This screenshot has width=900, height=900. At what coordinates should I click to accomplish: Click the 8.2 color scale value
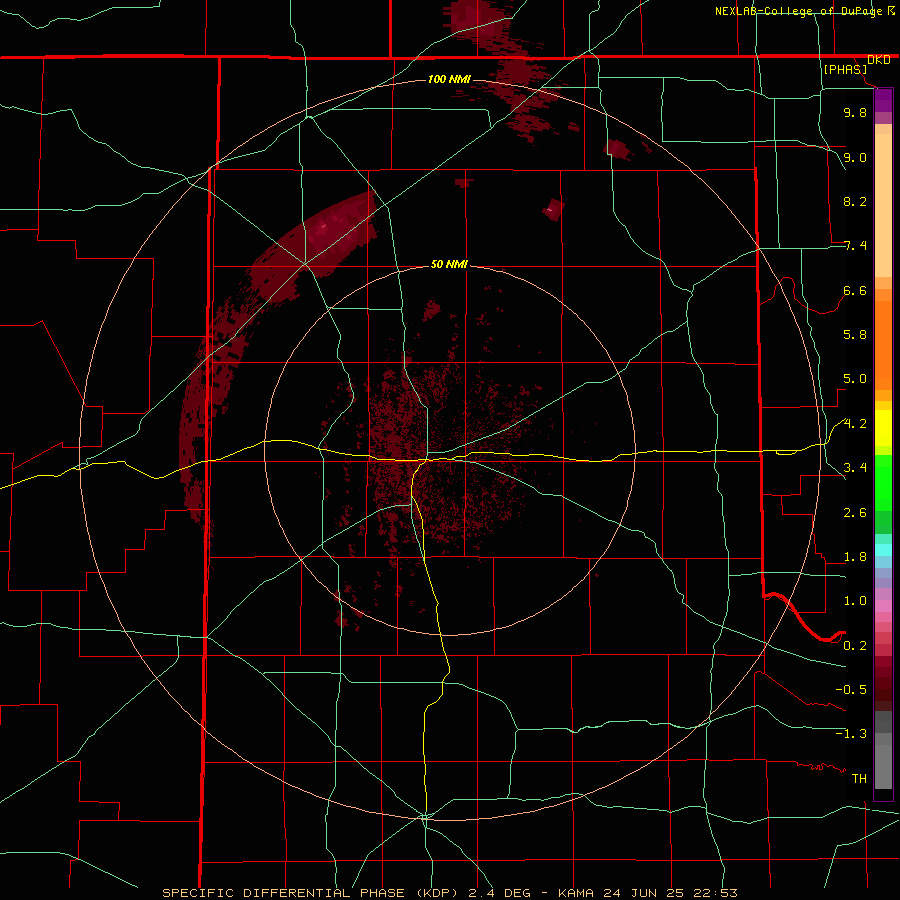pyautogui.click(x=855, y=201)
